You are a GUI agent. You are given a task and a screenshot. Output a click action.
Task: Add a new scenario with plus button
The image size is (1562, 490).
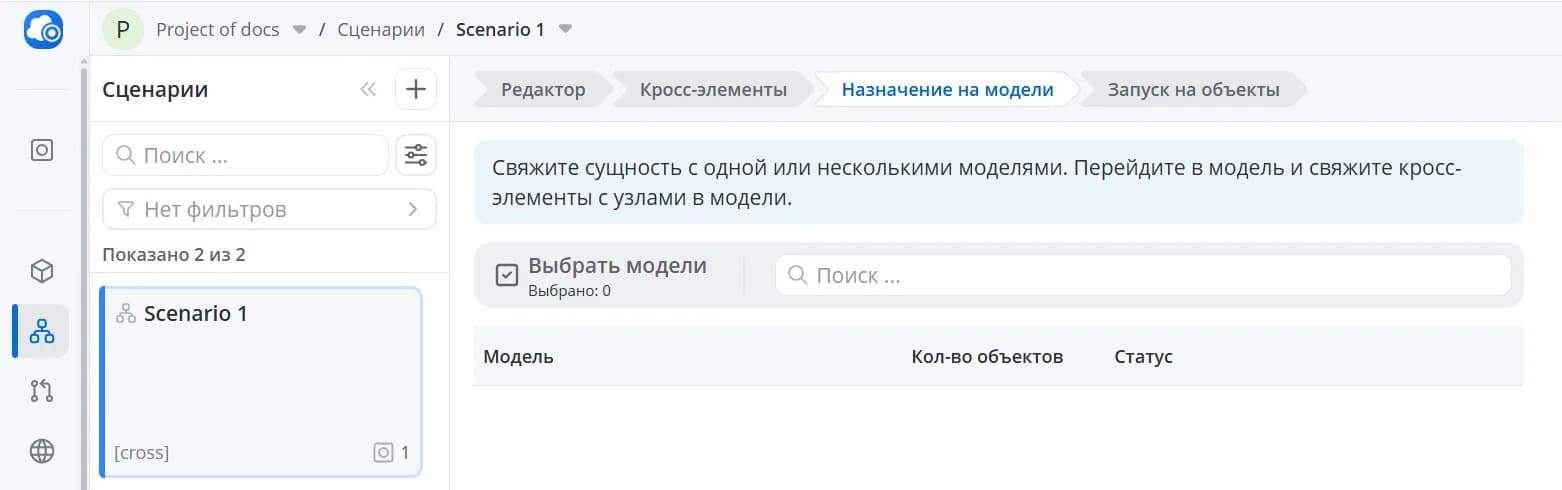(x=416, y=89)
